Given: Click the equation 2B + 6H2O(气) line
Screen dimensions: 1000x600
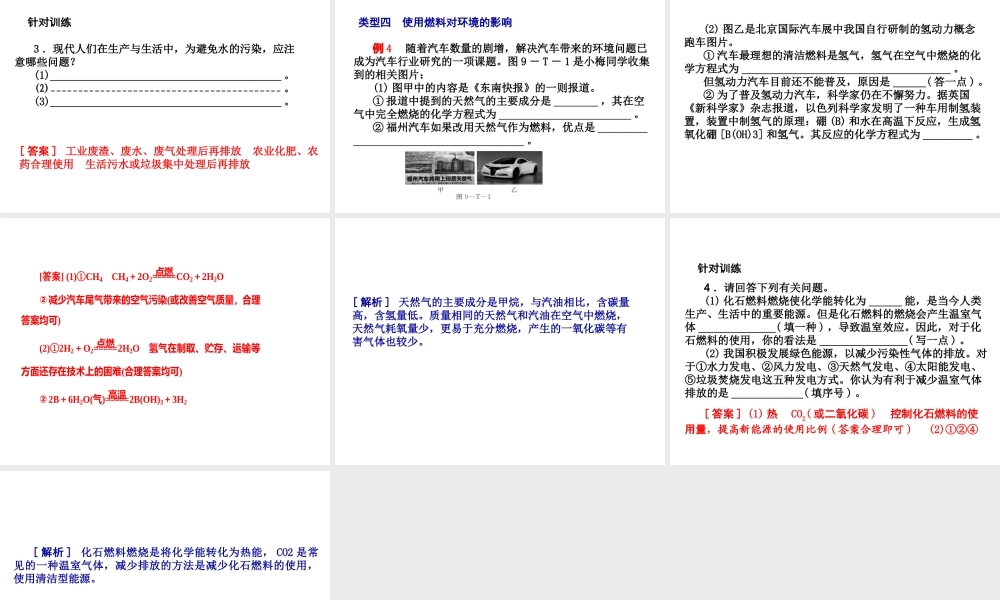Looking at the screenshot, I should tap(114, 398).
